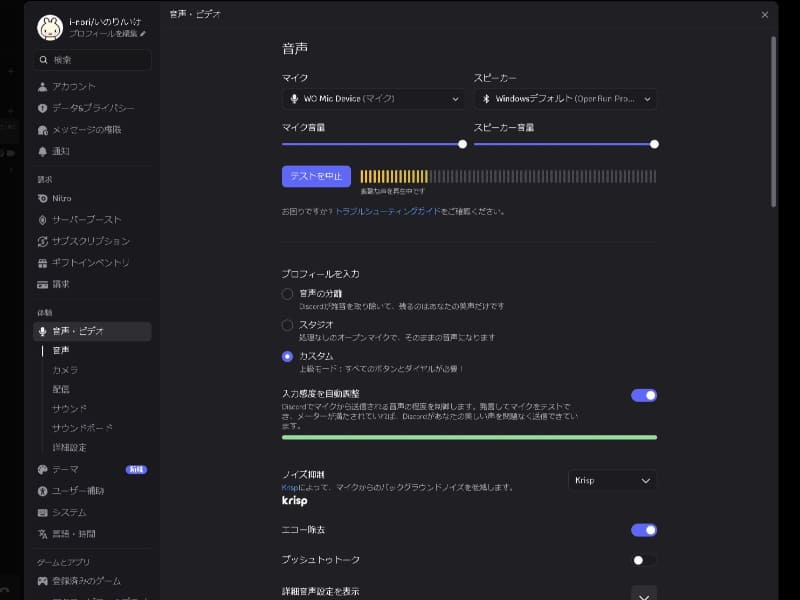Click the 言語・時間 translate icon
The width and height of the screenshot is (800, 600).
42,534
